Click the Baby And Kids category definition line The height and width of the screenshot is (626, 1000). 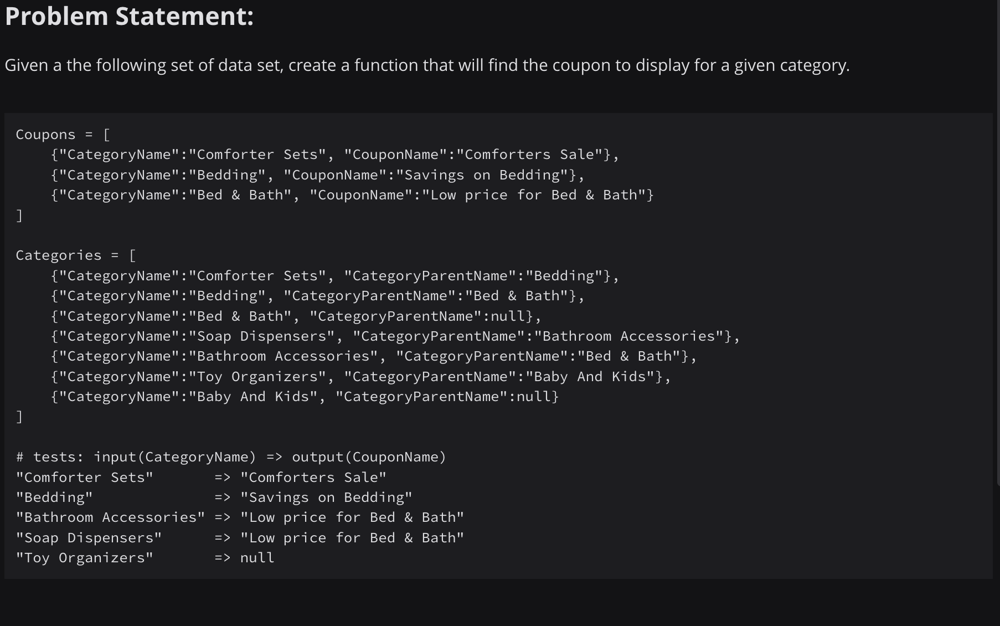(x=305, y=397)
